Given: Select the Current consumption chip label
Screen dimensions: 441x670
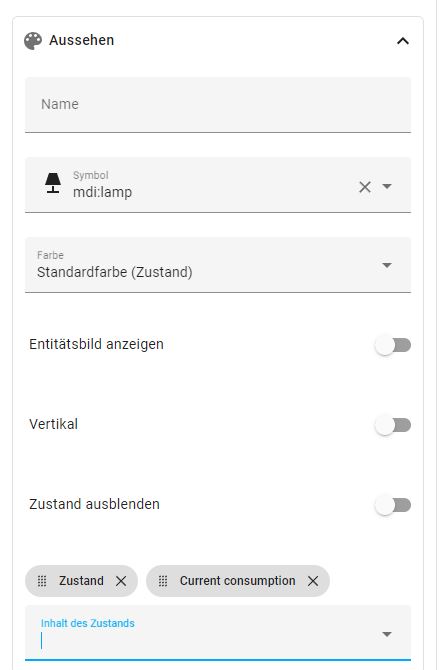Looking at the screenshot, I should [x=238, y=581].
